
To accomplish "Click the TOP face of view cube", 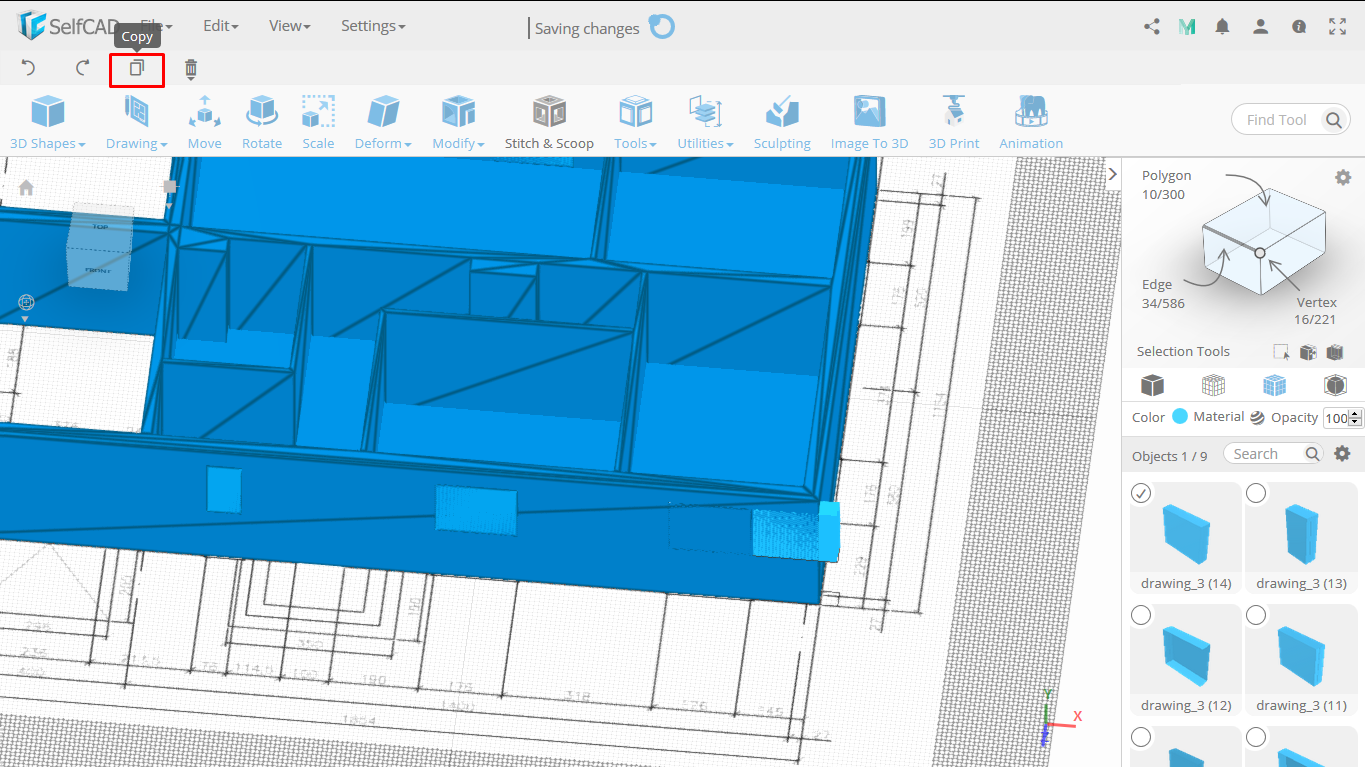I will coord(100,227).
